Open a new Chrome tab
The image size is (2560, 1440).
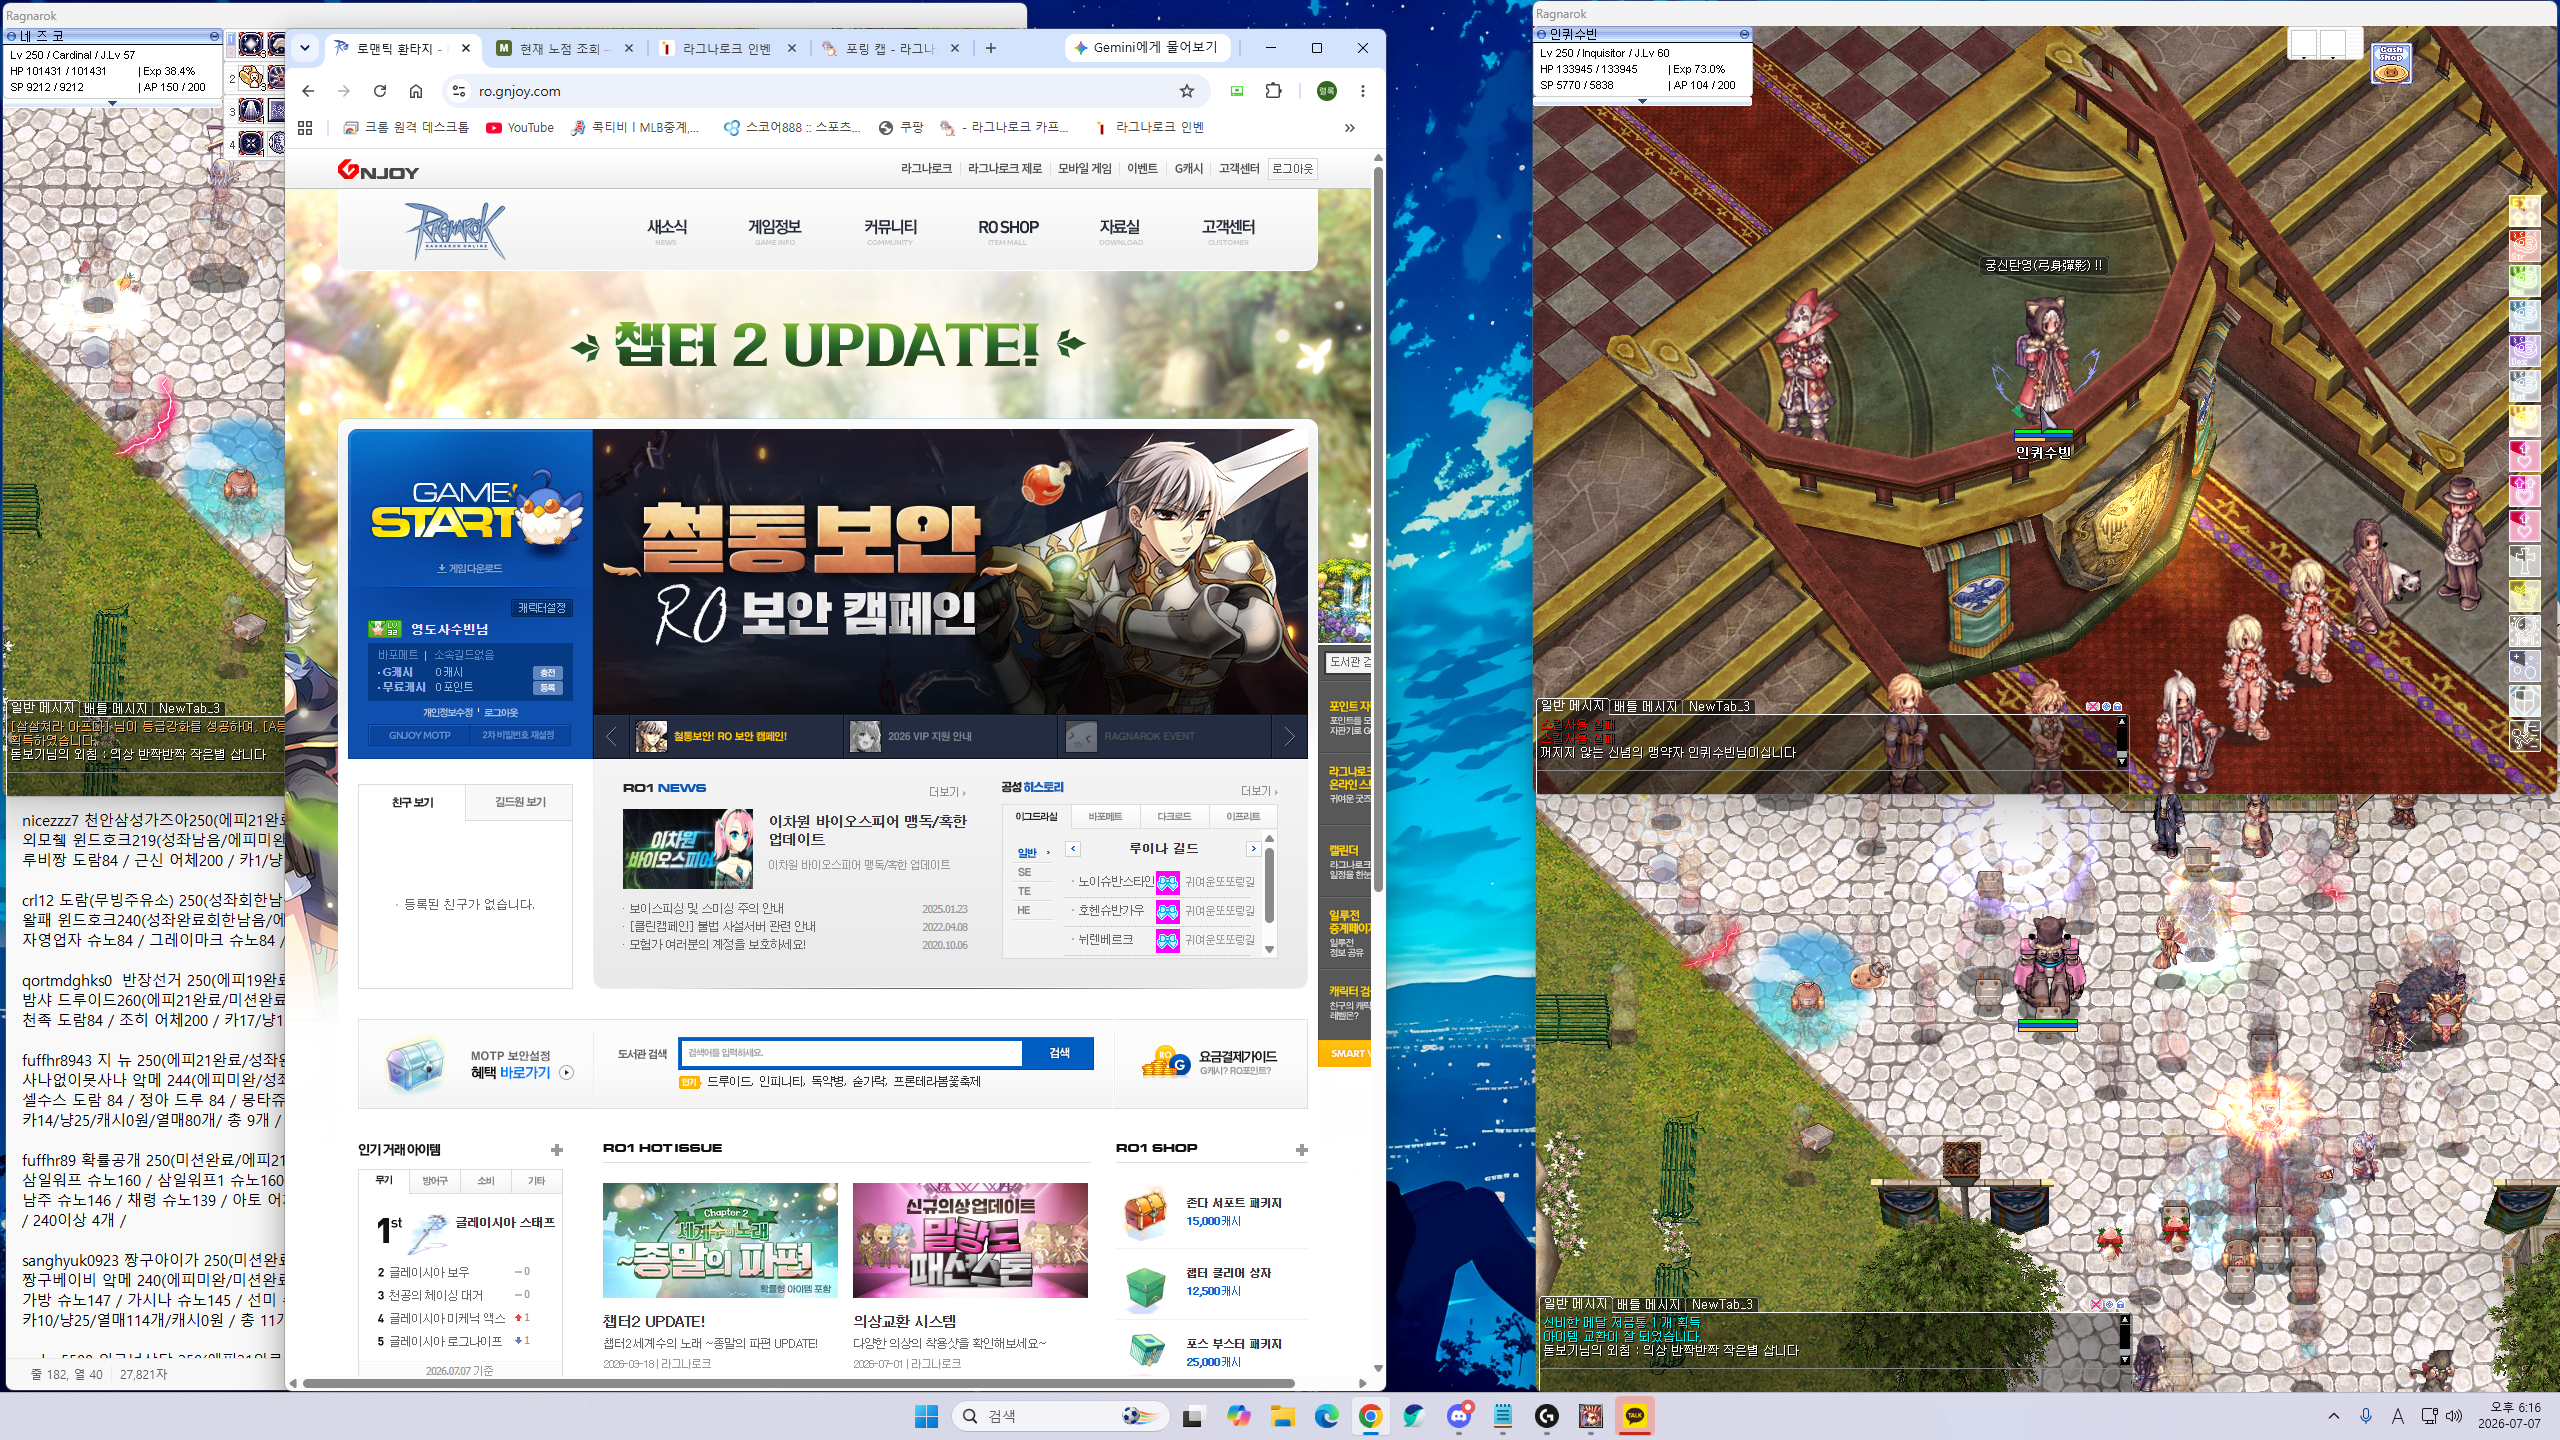pyautogui.click(x=991, y=48)
